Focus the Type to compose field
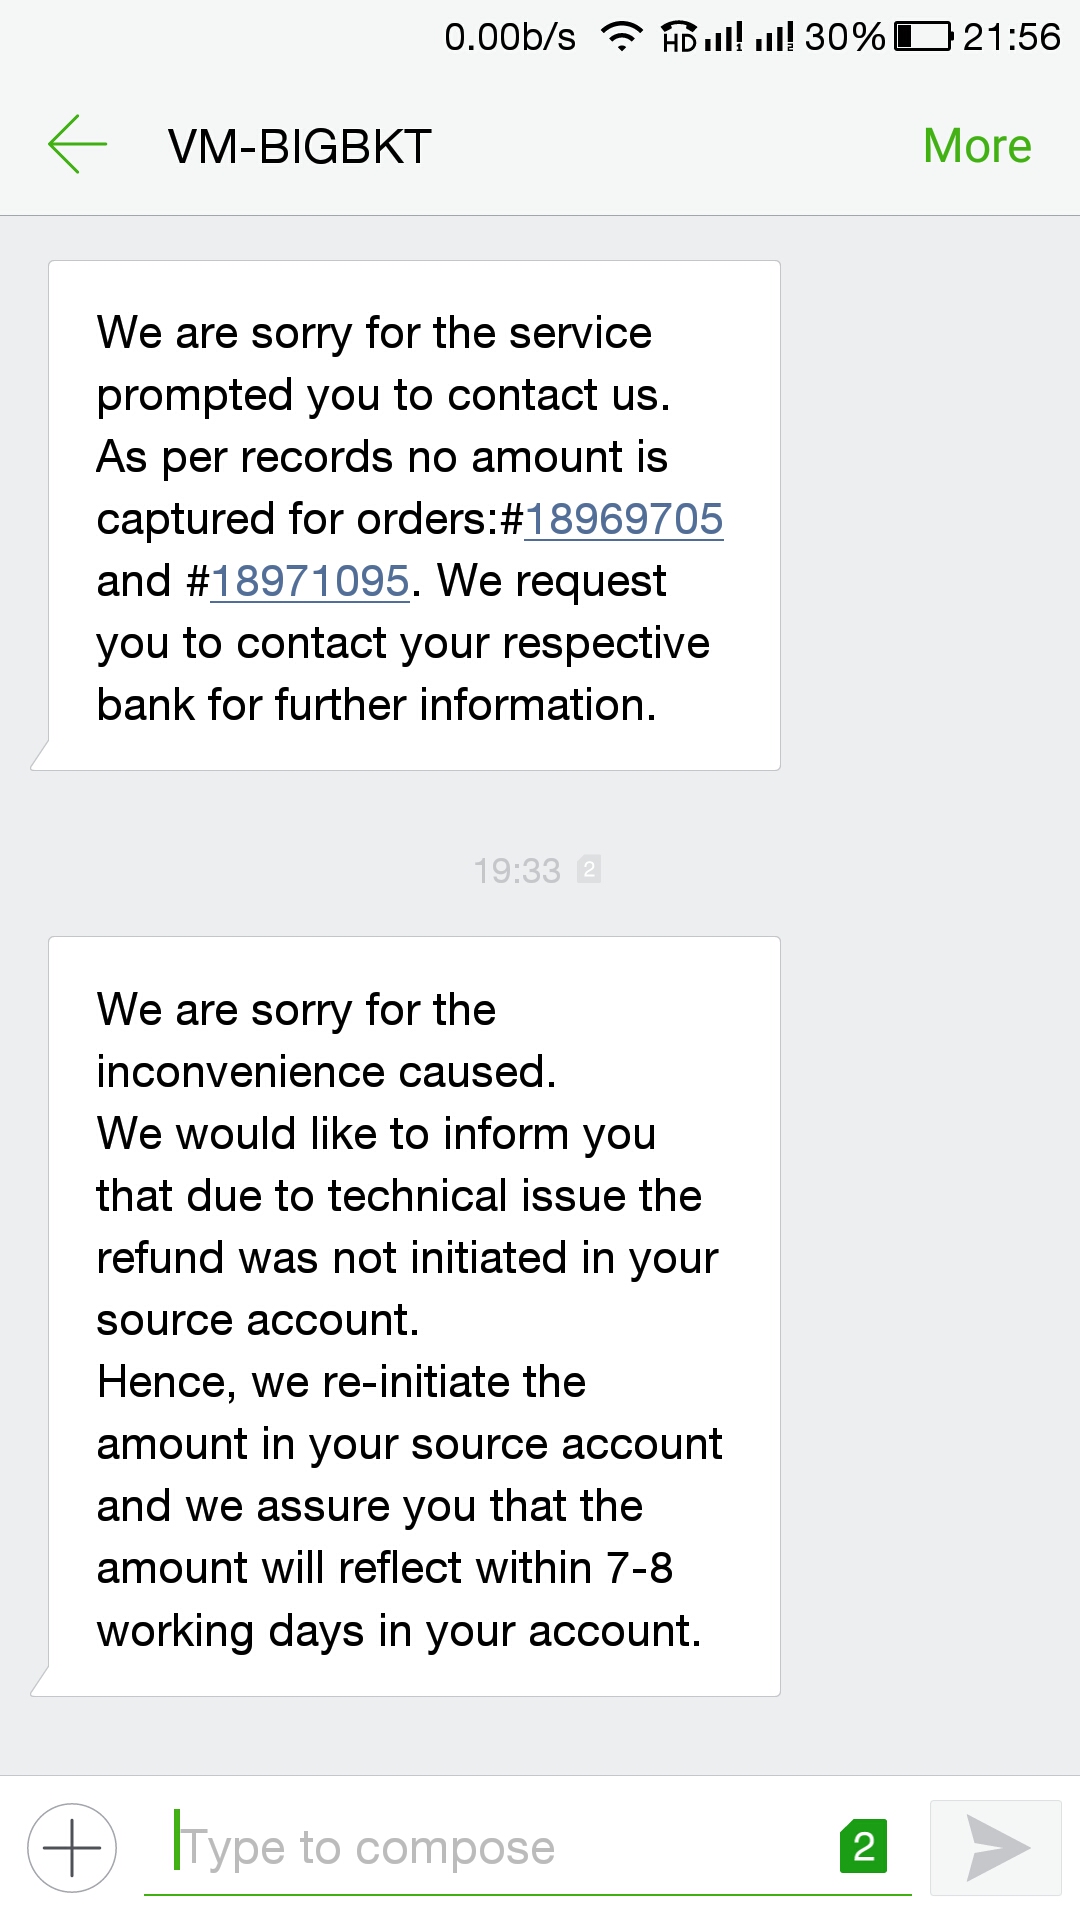1080x1920 pixels. tap(500, 1847)
